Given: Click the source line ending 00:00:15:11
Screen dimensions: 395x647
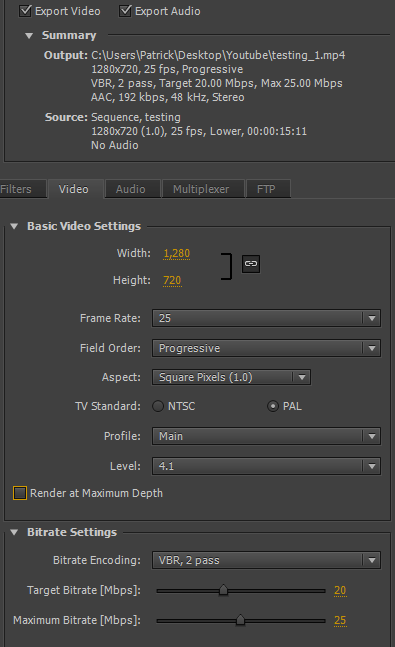Looking at the screenshot, I should point(199,132).
